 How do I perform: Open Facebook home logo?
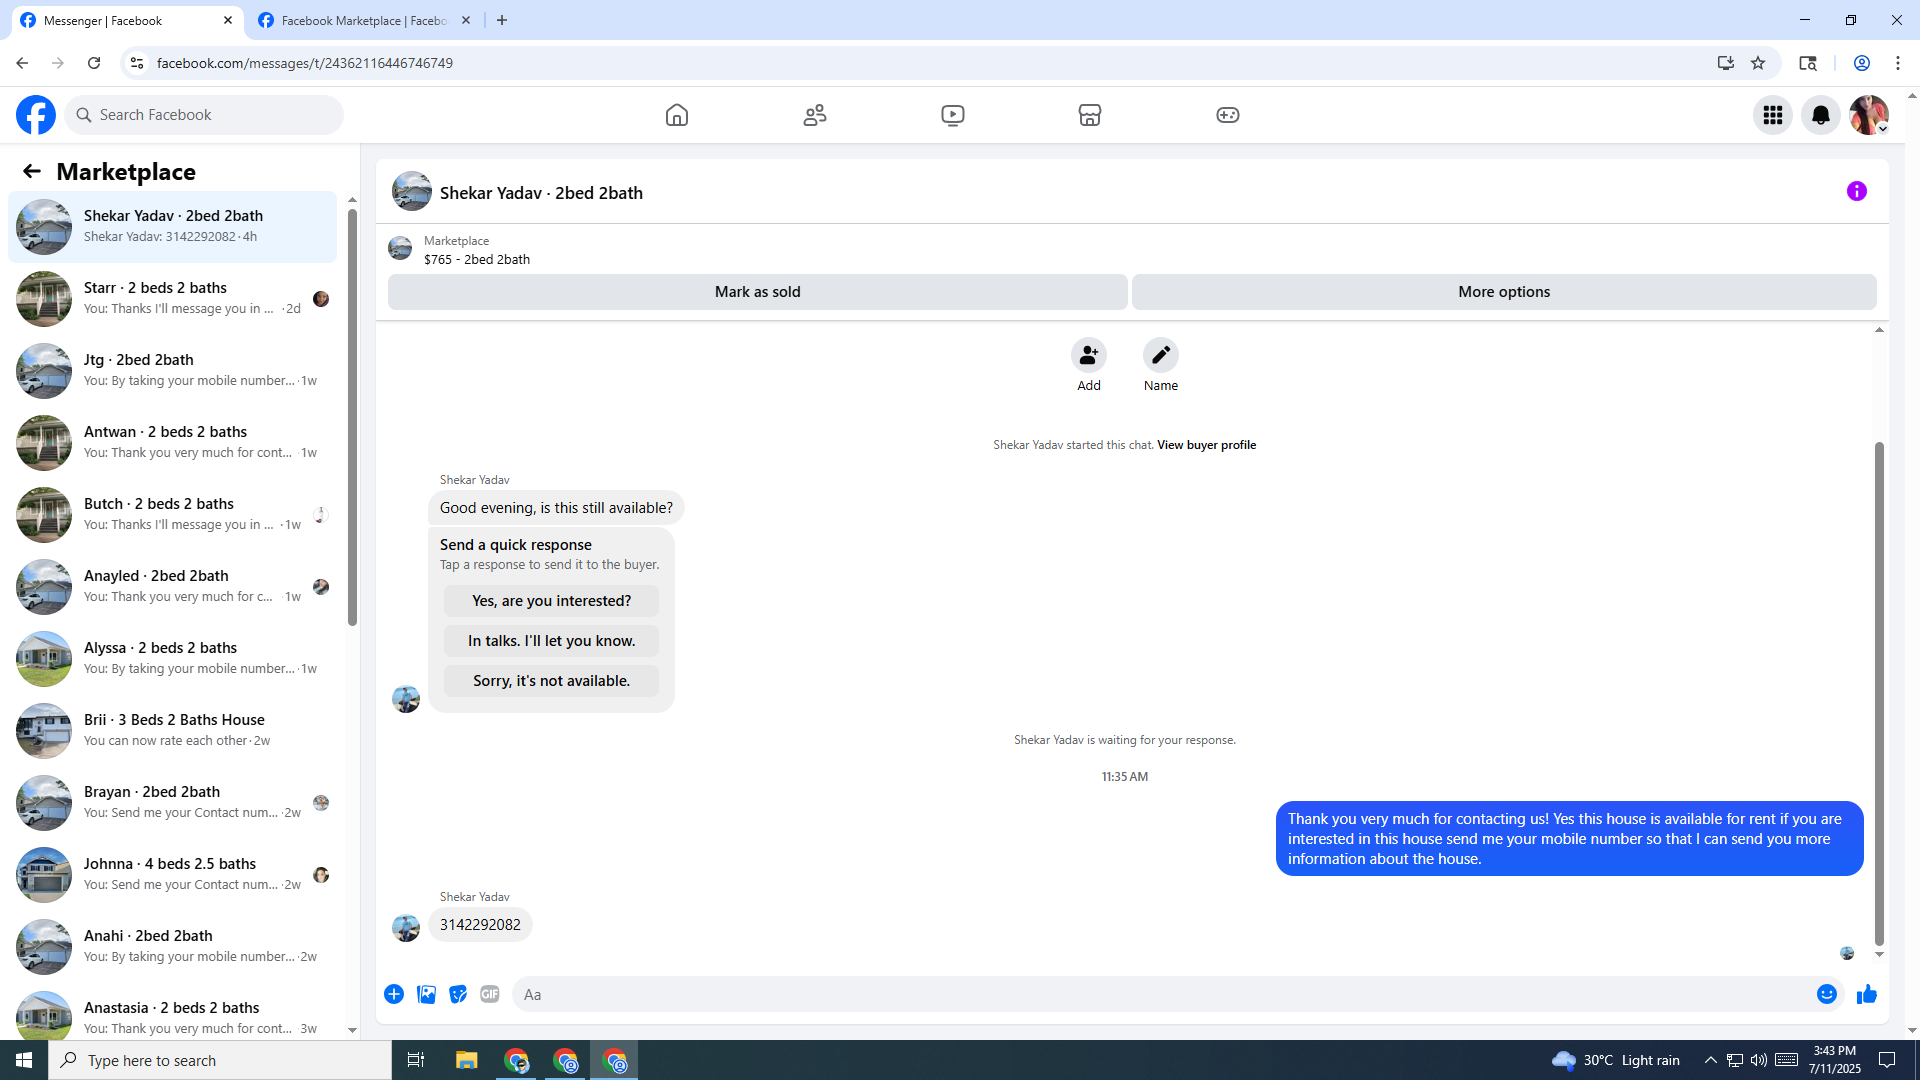click(36, 115)
